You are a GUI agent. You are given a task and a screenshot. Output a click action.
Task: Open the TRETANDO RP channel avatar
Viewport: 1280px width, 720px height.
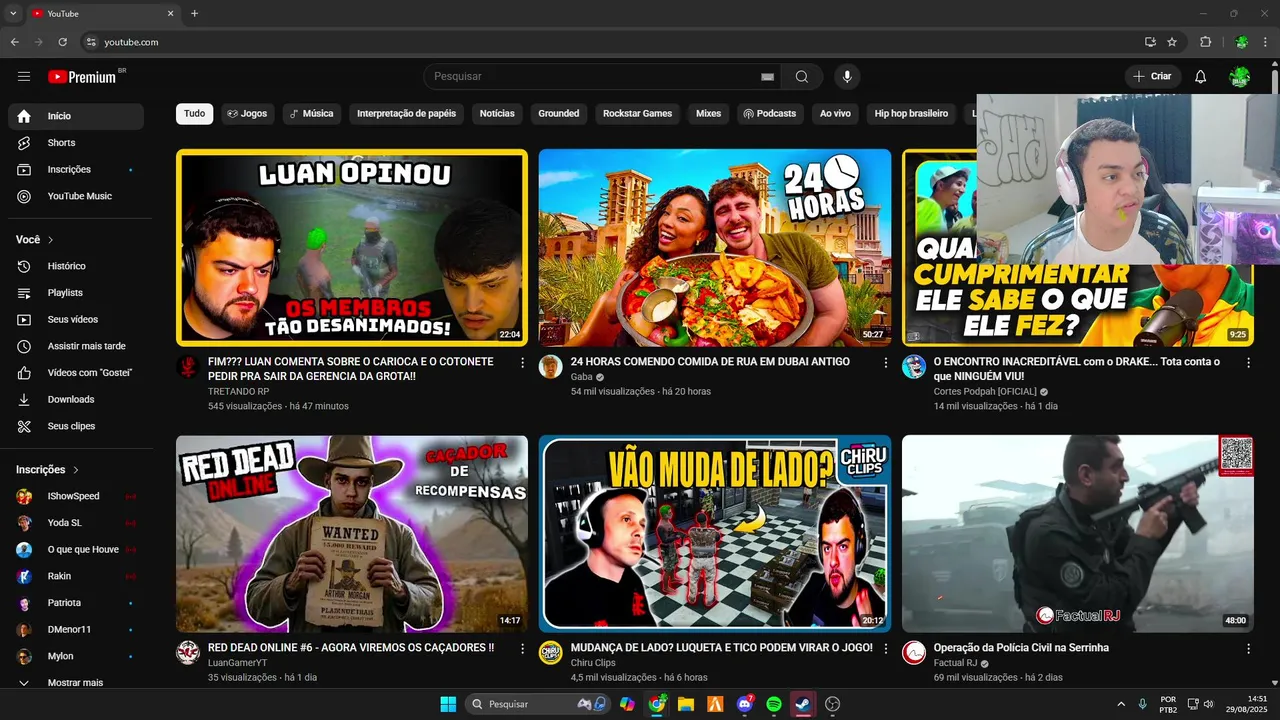point(188,366)
